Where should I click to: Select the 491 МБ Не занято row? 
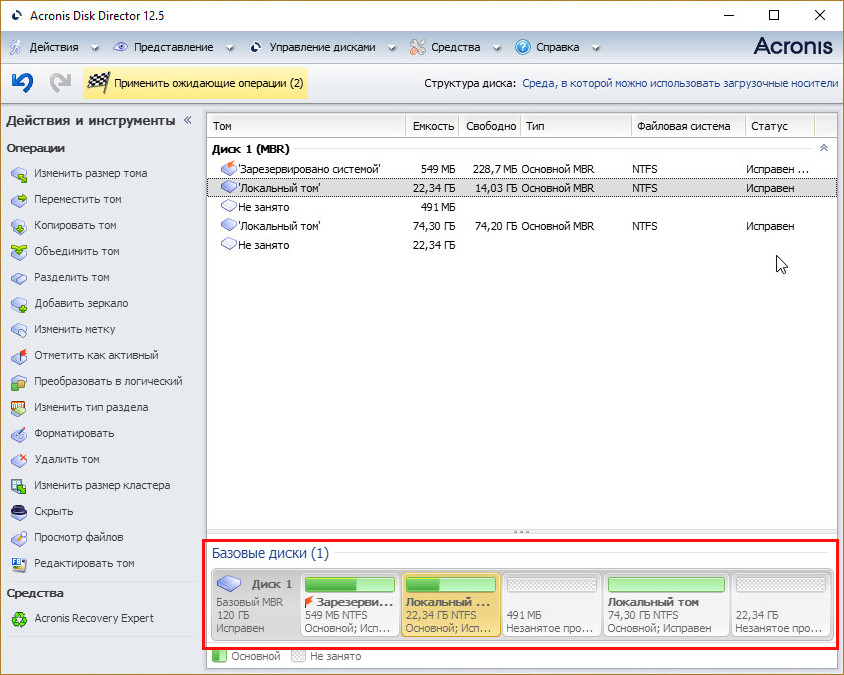(x=522, y=207)
